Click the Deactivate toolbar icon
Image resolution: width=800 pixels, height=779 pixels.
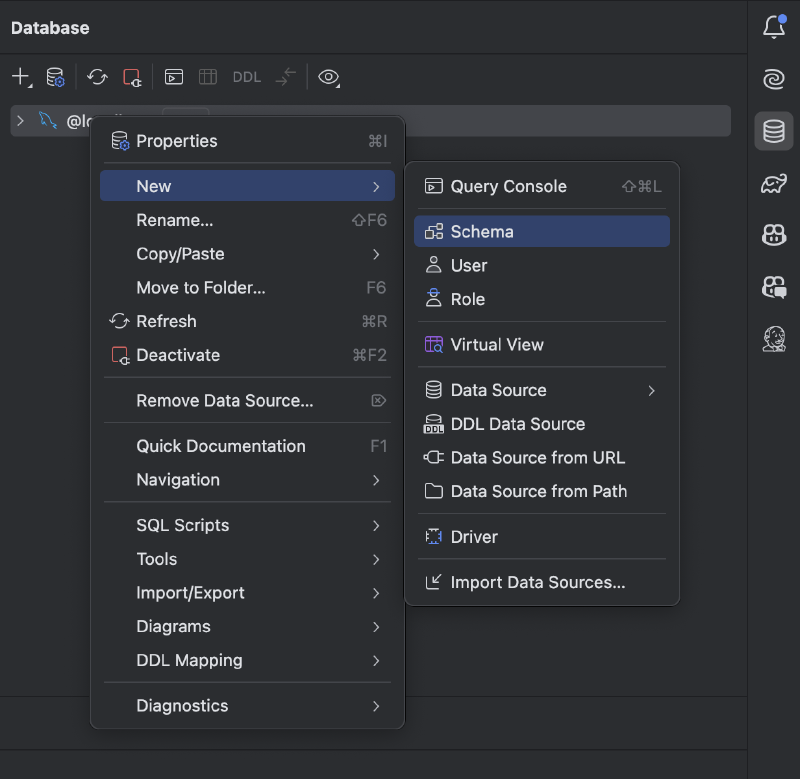tap(132, 77)
